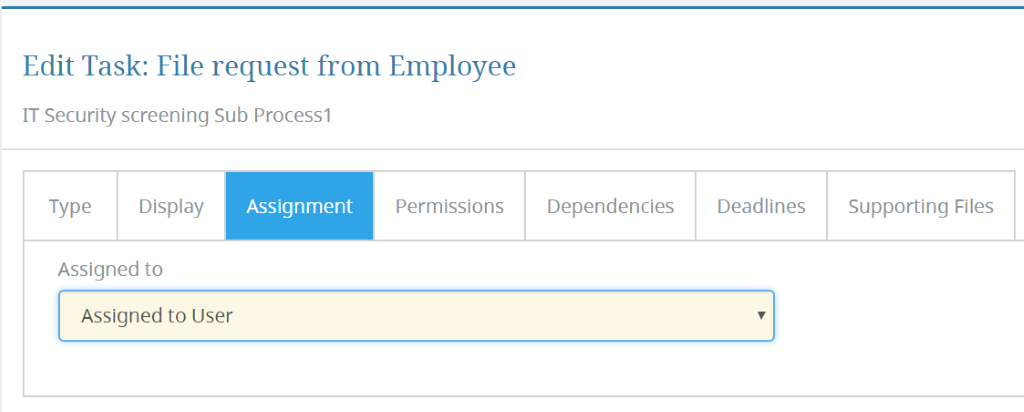The image size is (1024, 412).
Task: Switch to the Deadlines tab
Action: tap(761, 206)
